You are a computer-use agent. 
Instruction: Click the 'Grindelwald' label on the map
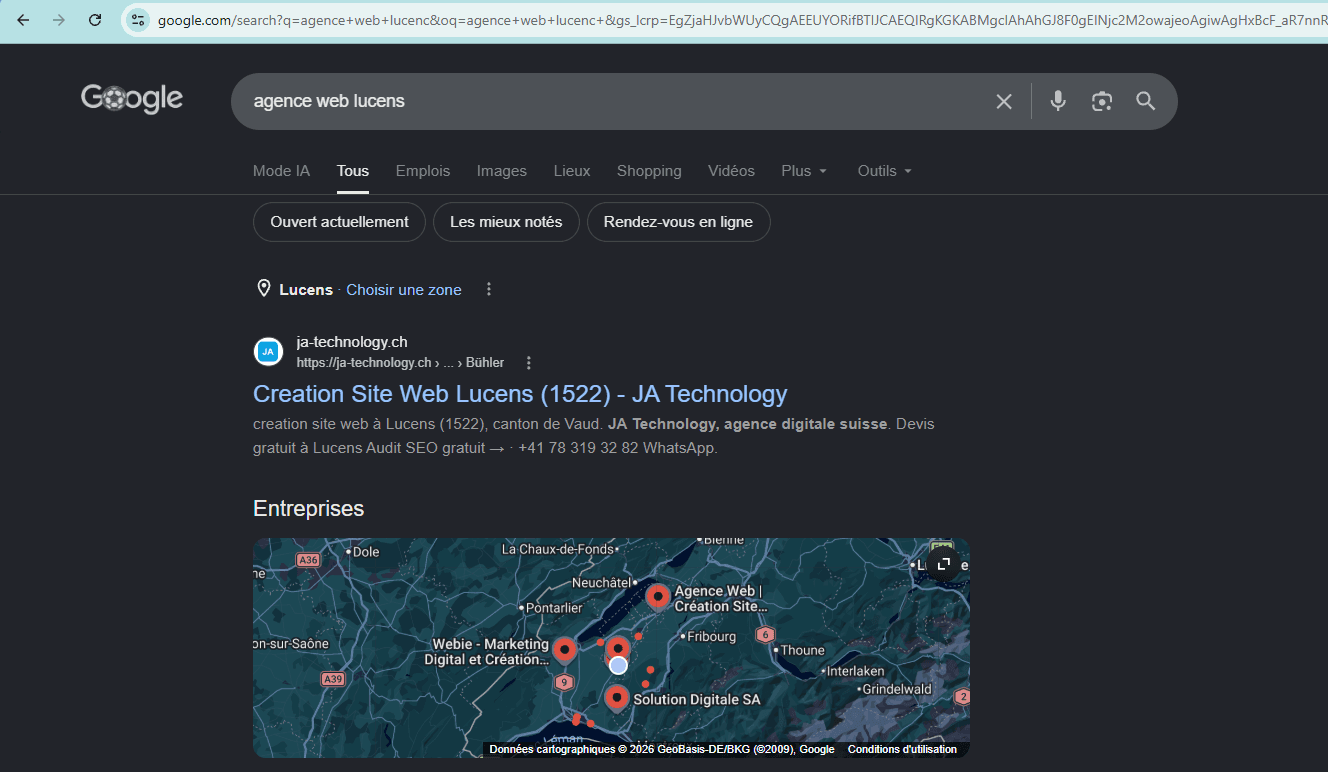[897, 689]
